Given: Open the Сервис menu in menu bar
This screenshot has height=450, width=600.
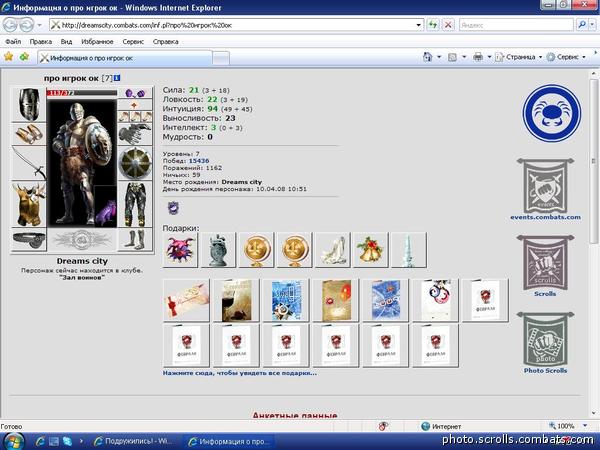Looking at the screenshot, I should (x=133, y=41).
